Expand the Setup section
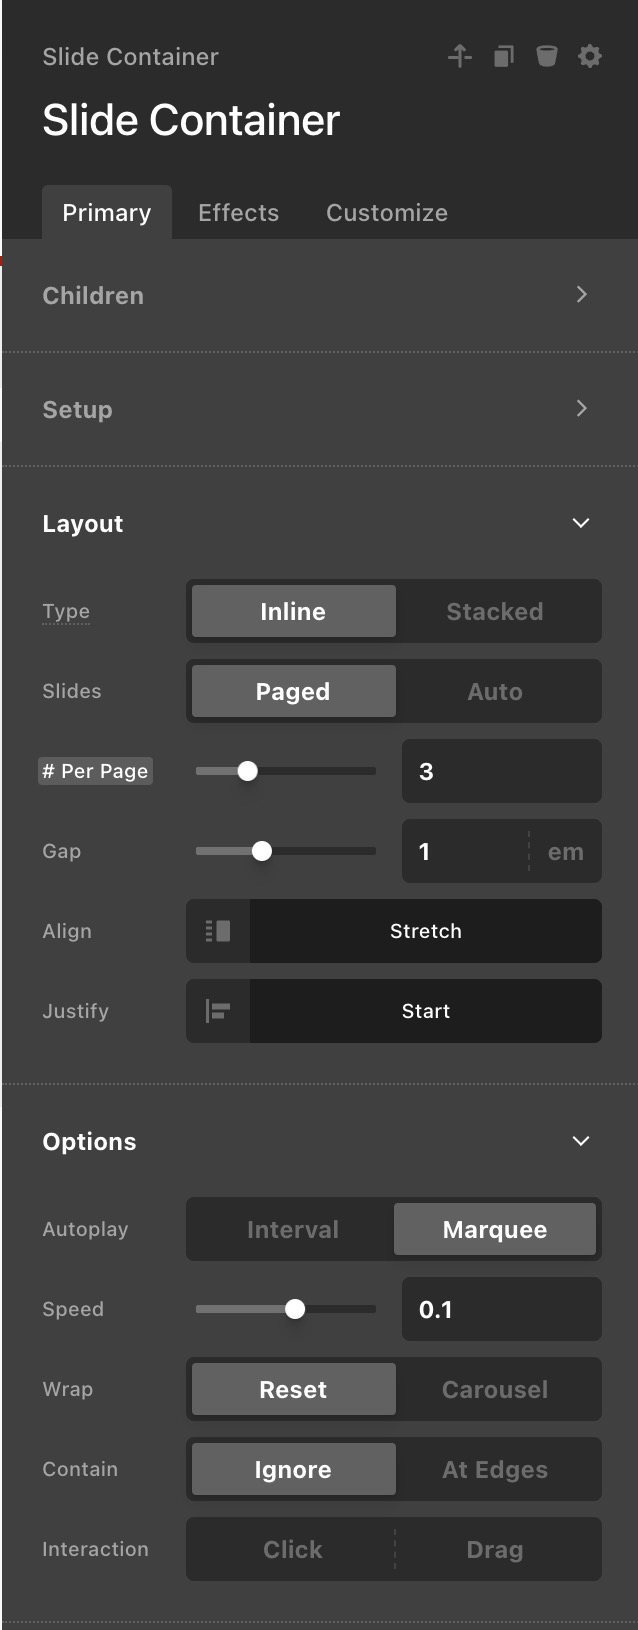638x1630 pixels. pyautogui.click(x=581, y=409)
